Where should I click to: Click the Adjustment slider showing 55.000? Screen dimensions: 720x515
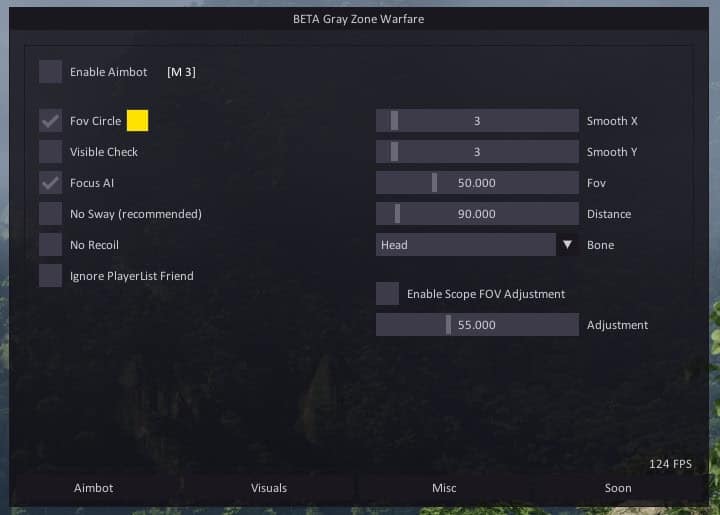(477, 325)
